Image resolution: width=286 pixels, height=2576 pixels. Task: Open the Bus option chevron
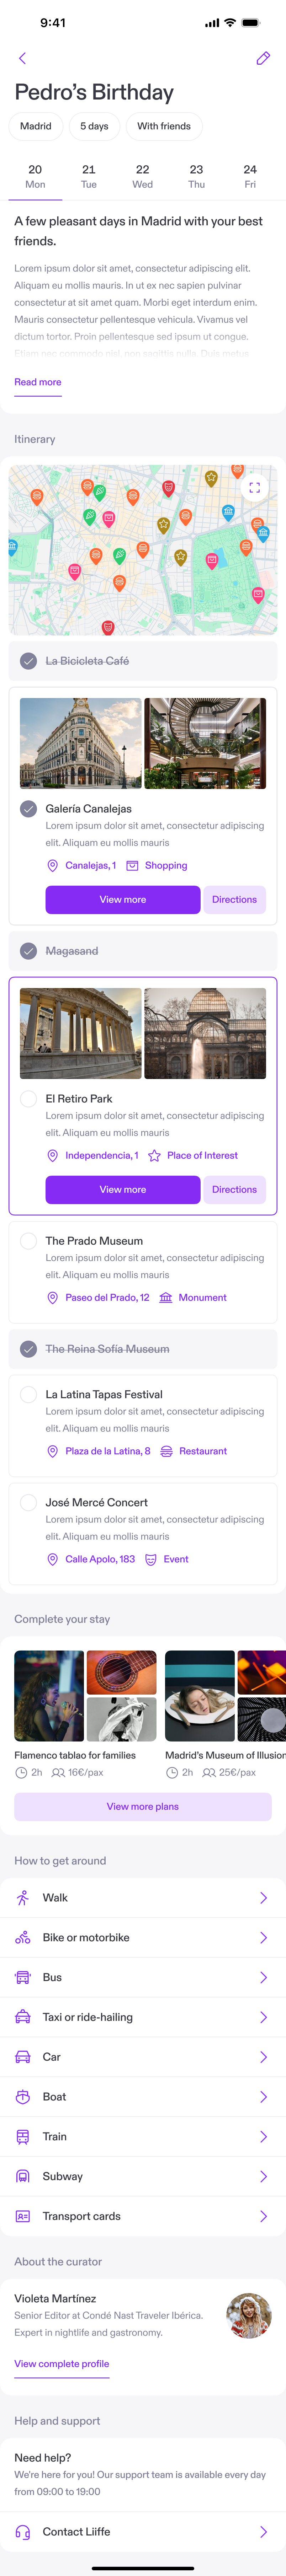tap(263, 1977)
